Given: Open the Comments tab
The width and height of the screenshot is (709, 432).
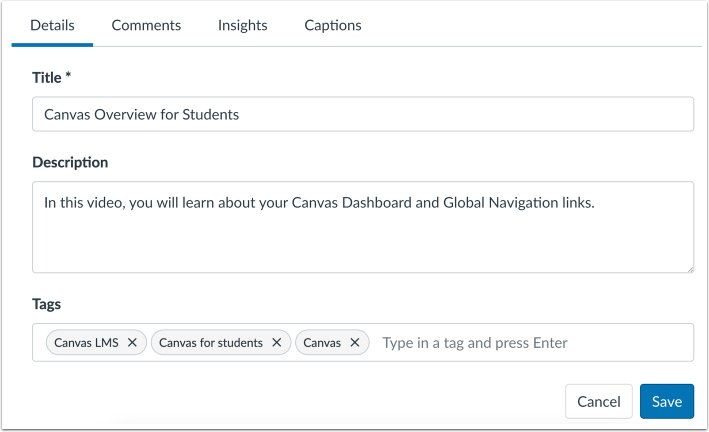Looking at the screenshot, I should (146, 25).
